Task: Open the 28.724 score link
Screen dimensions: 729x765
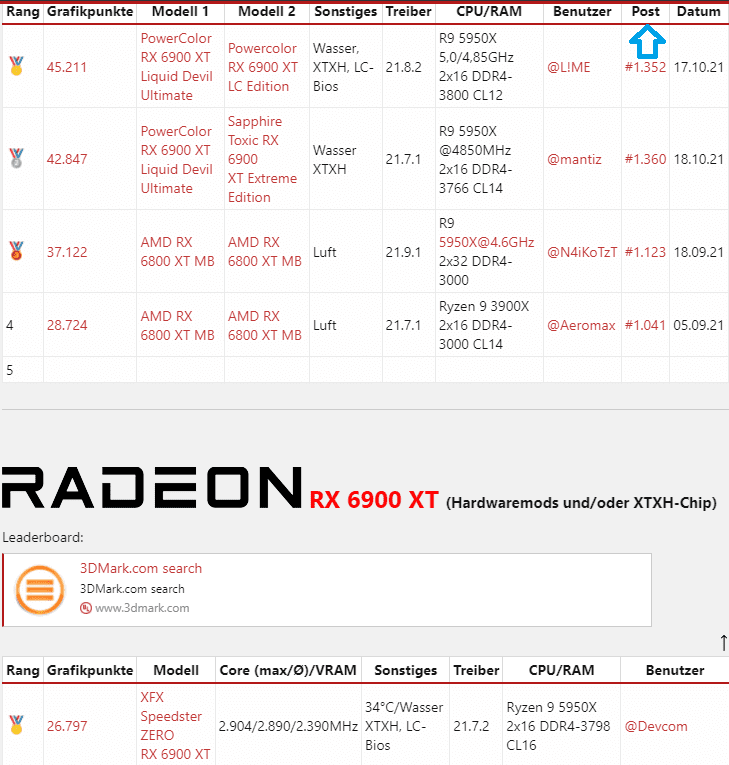Action: point(67,325)
